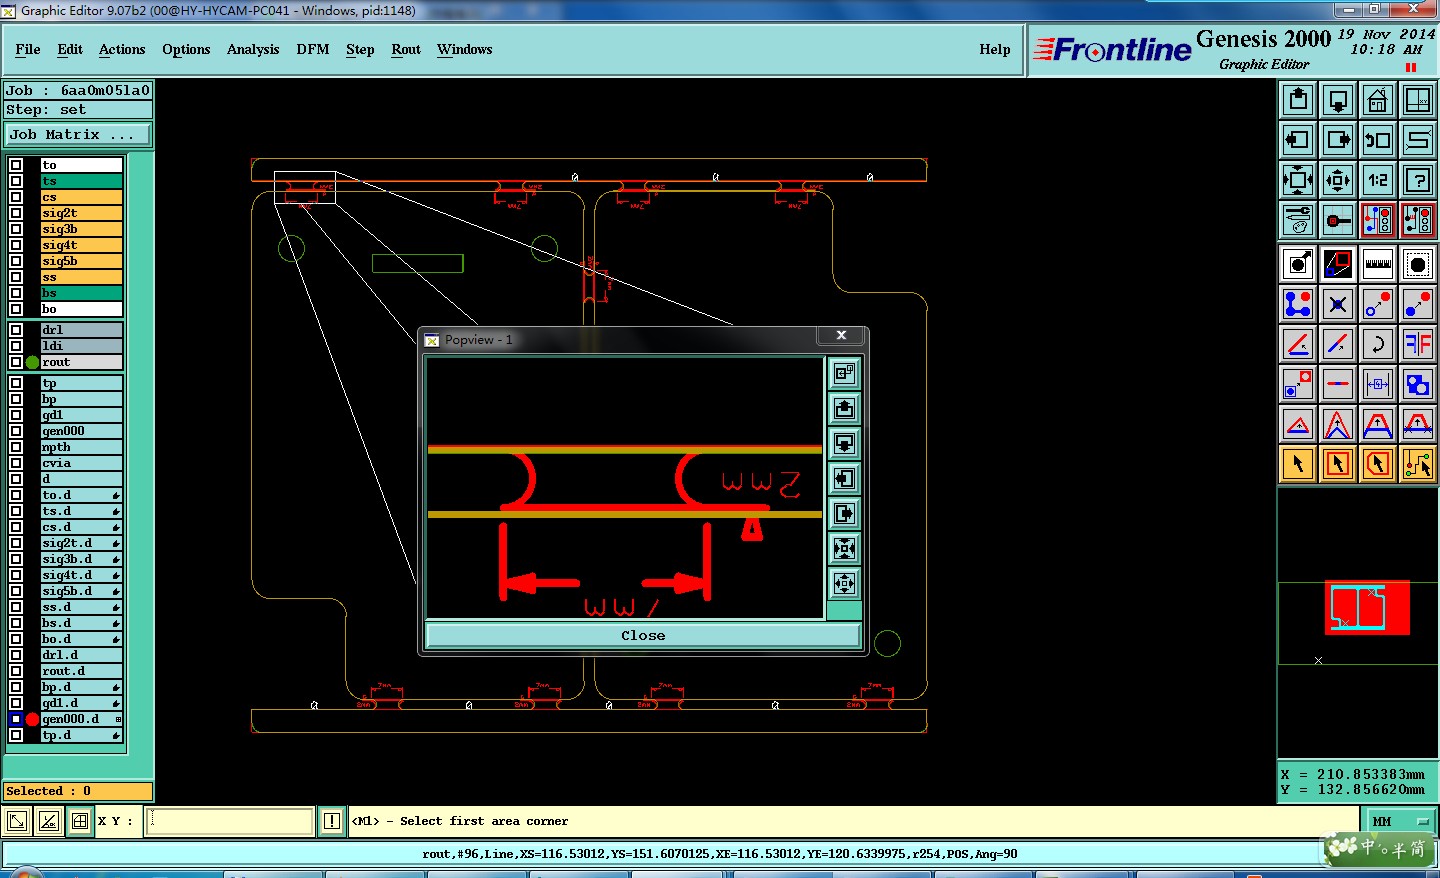Click the Close button in Popview
This screenshot has width=1440, height=878.
[x=643, y=635]
